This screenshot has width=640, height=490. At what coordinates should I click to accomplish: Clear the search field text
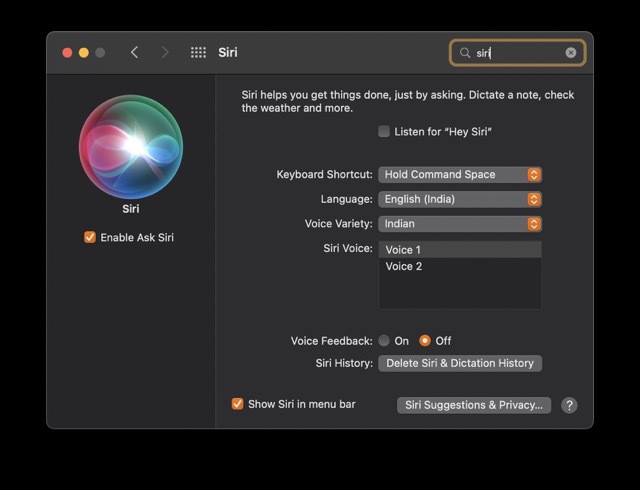tap(571, 53)
